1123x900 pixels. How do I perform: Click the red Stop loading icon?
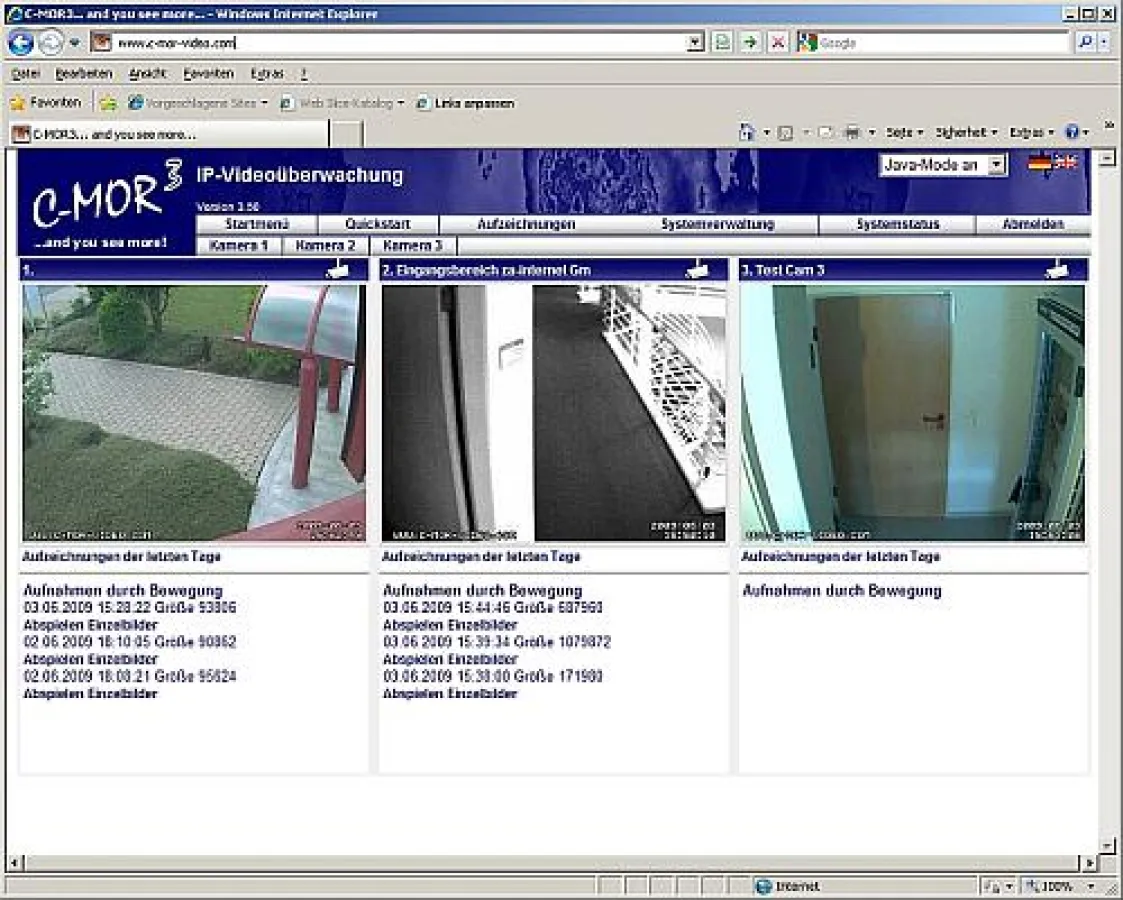pyautogui.click(x=777, y=43)
